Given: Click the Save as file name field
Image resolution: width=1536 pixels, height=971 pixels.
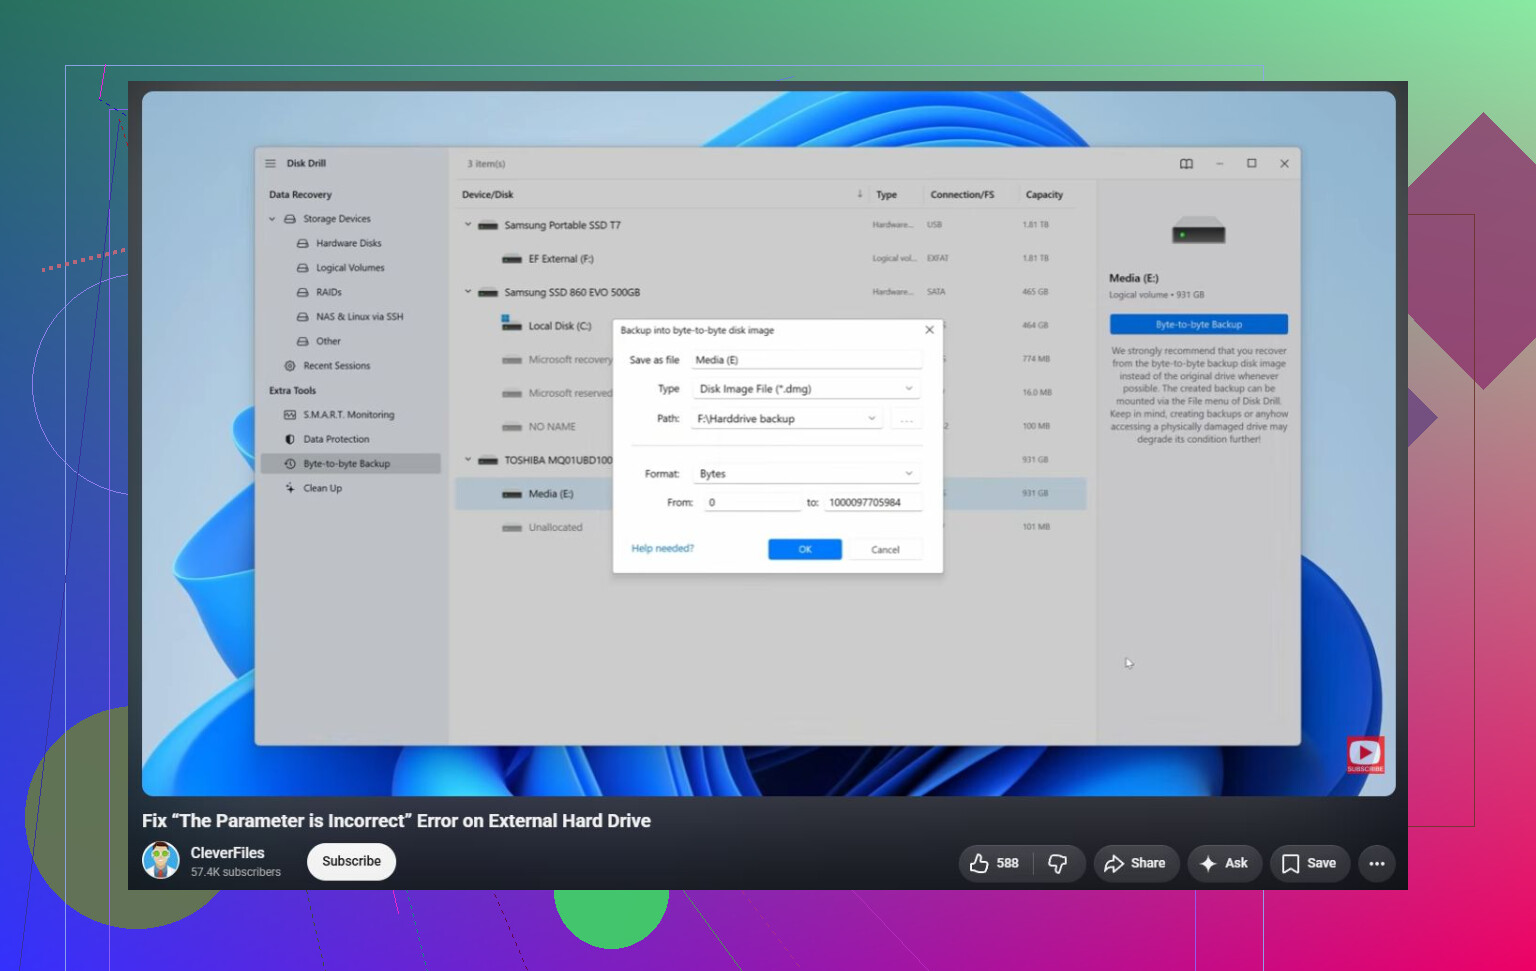Looking at the screenshot, I should pyautogui.click(x=806, y=360).
